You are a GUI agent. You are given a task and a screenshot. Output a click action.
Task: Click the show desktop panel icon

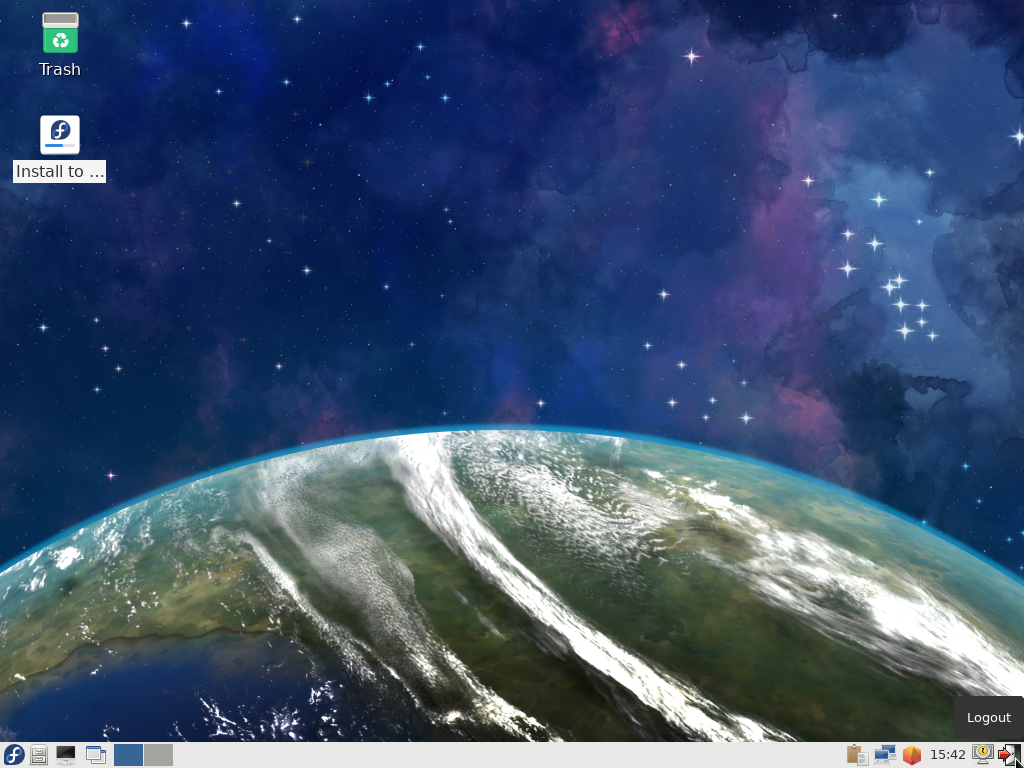pos(95,755)
